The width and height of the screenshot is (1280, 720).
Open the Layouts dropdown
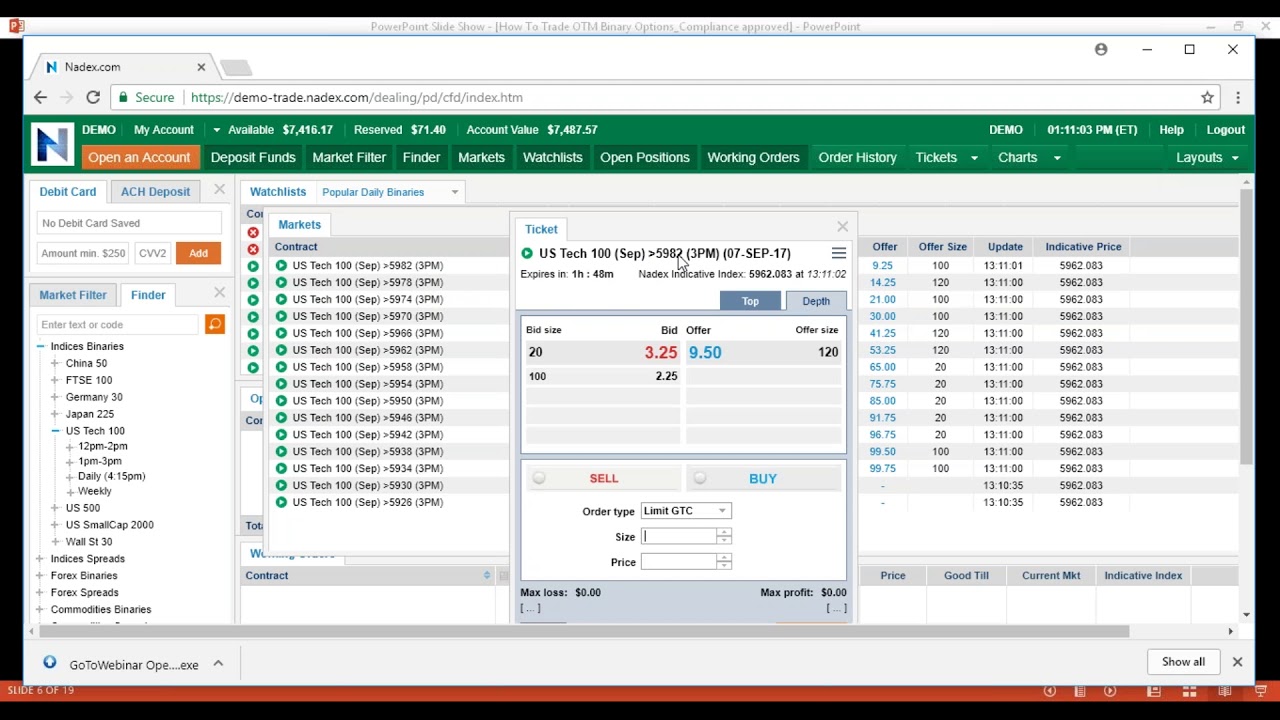tap(1207, 157)
